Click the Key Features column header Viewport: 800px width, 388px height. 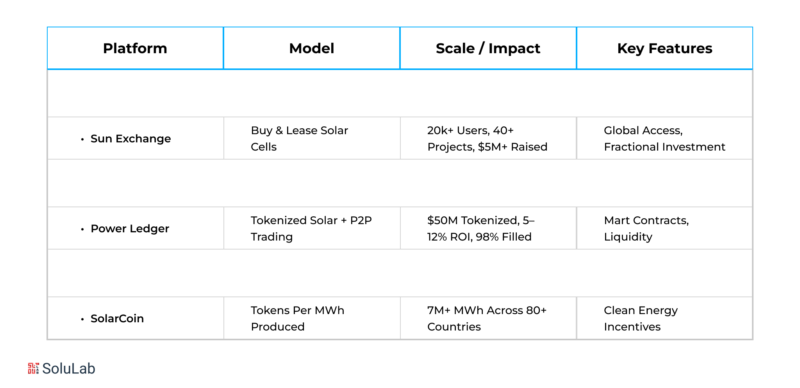tap(665, 48)
